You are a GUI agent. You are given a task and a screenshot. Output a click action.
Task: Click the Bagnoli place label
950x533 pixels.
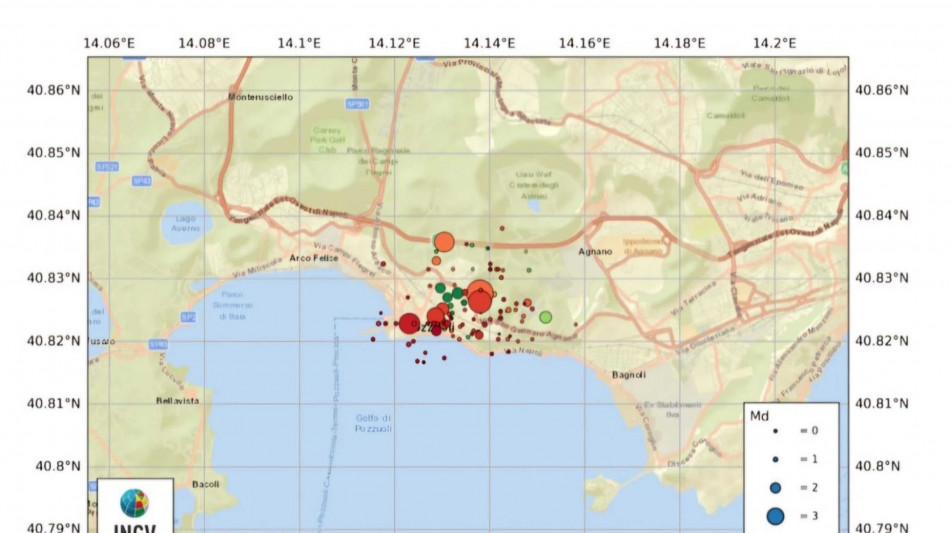[x=628, y=375]
